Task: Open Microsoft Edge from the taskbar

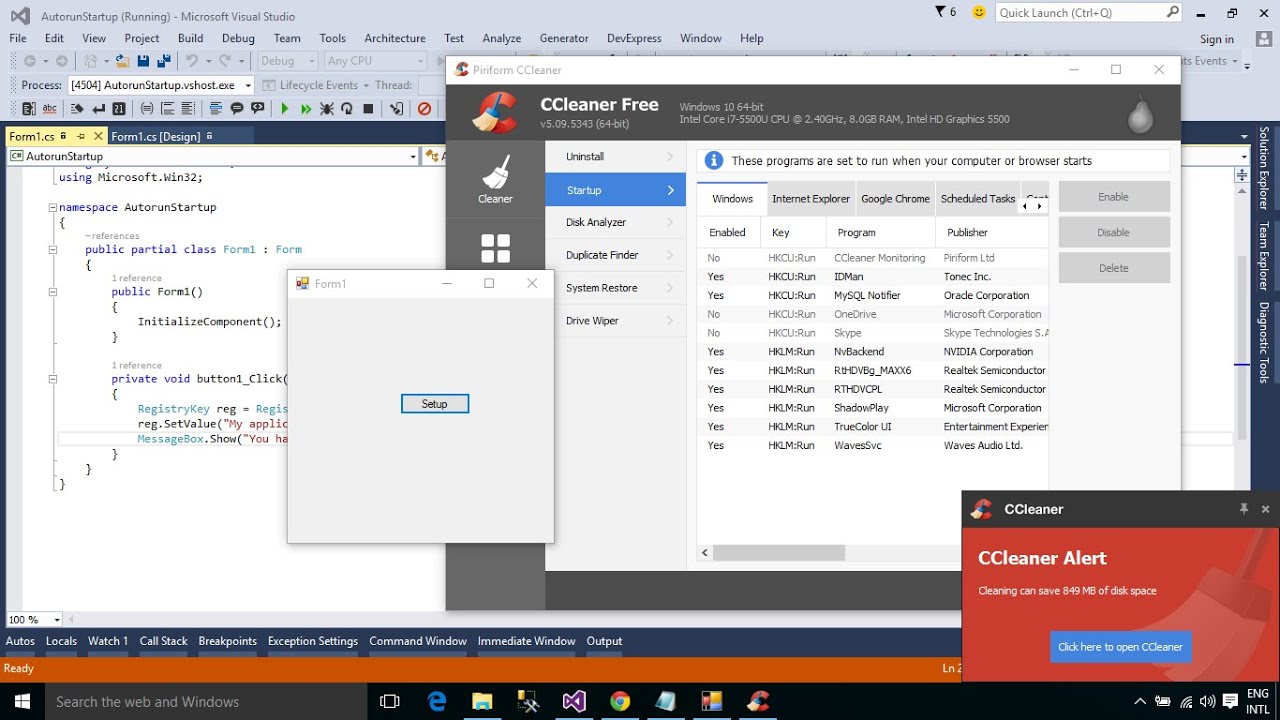Action: (437, 701)
